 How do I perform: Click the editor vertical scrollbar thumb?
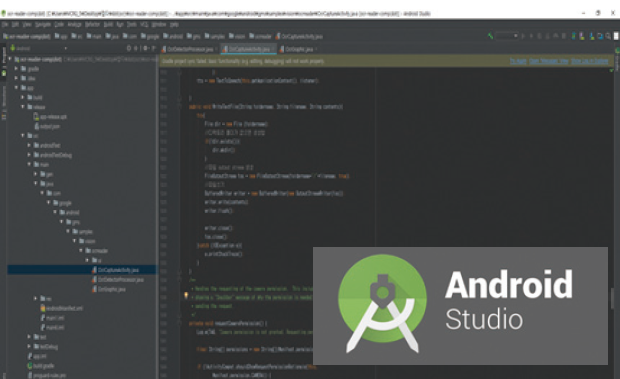pyautogui.click(x=612, y=298)
